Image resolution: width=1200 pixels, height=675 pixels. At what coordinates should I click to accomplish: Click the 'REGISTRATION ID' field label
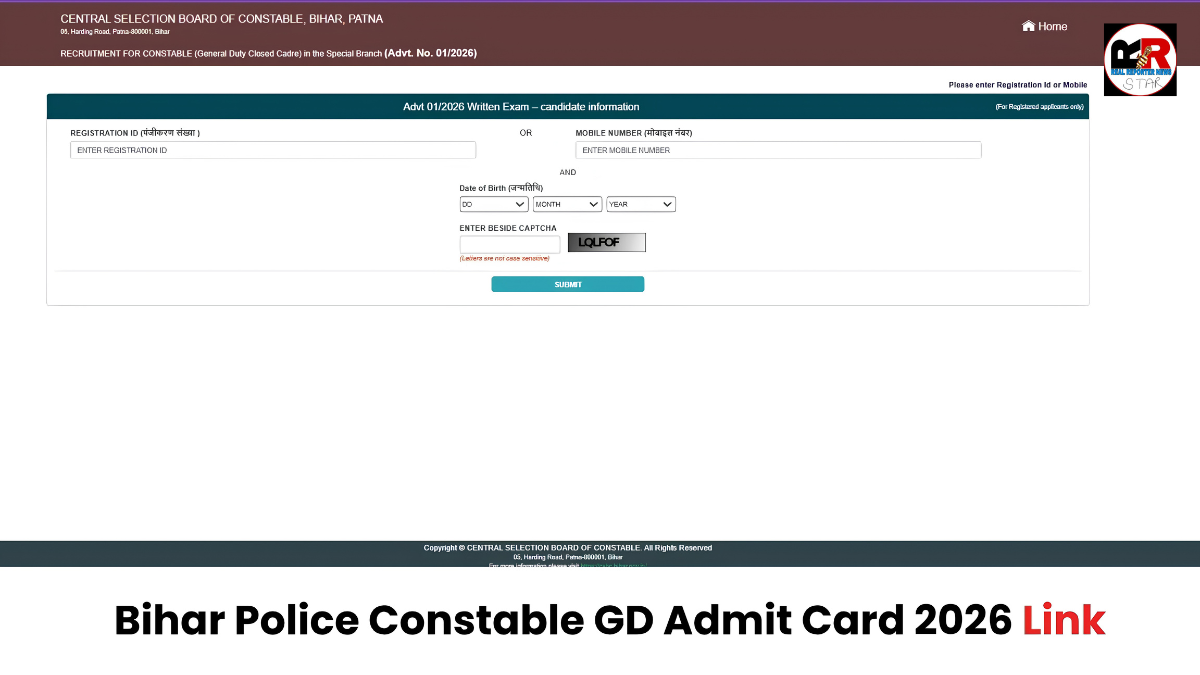pos(135,133)
